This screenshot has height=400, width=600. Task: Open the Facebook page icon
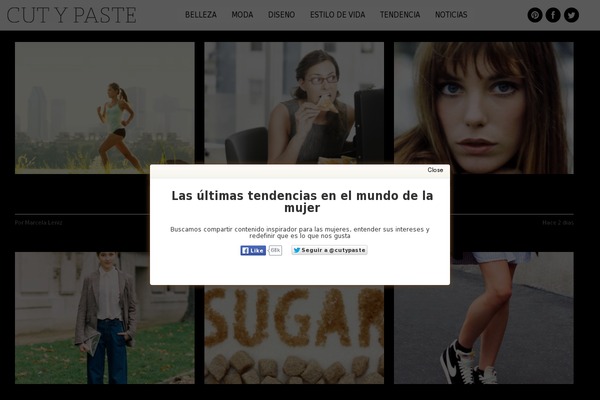tap(553, 15)
